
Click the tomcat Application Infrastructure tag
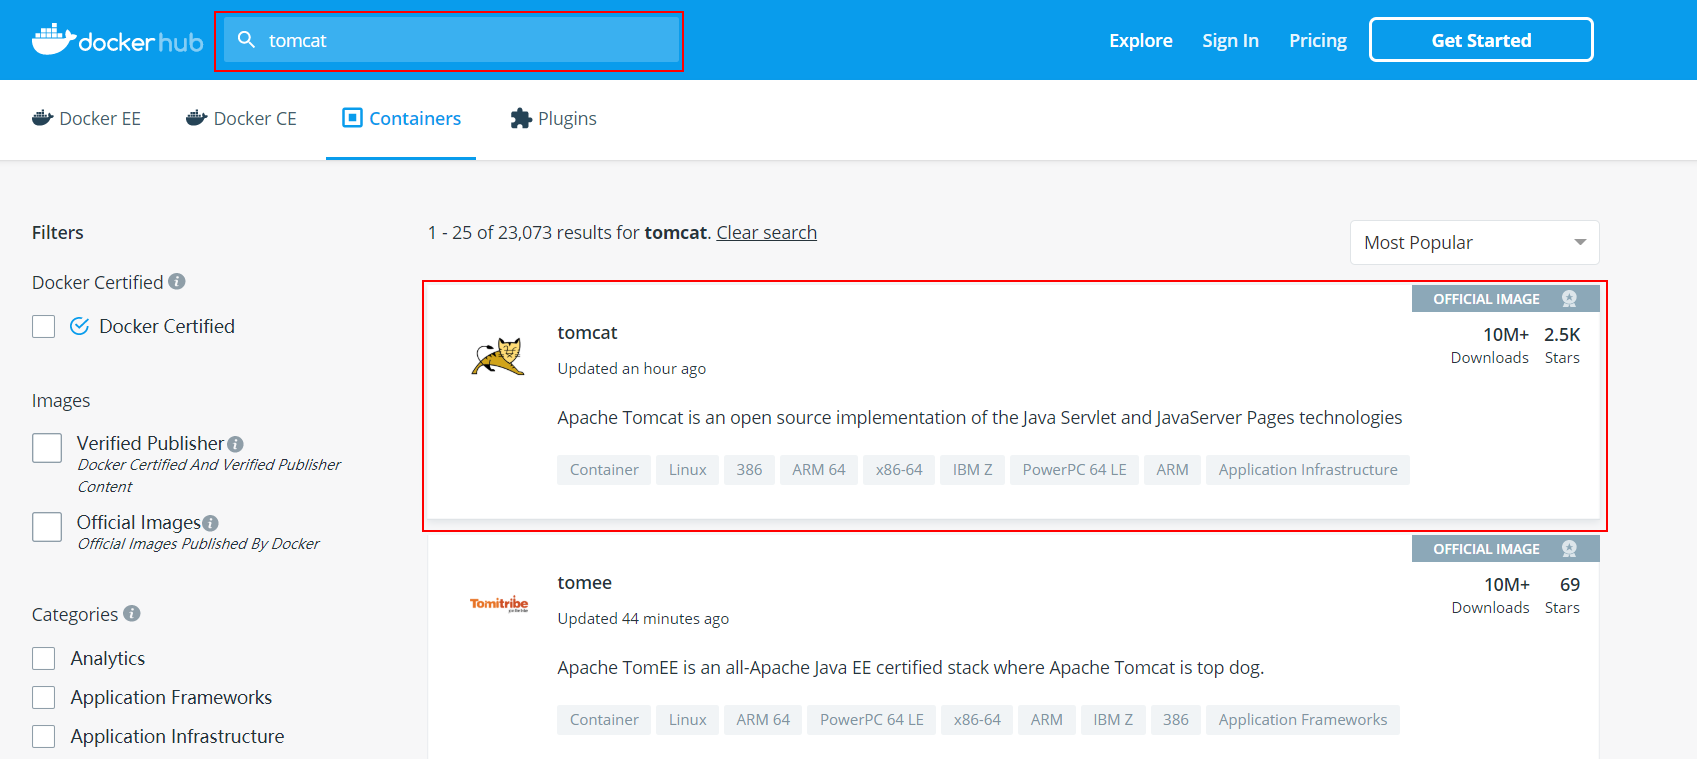[1308, 470]
